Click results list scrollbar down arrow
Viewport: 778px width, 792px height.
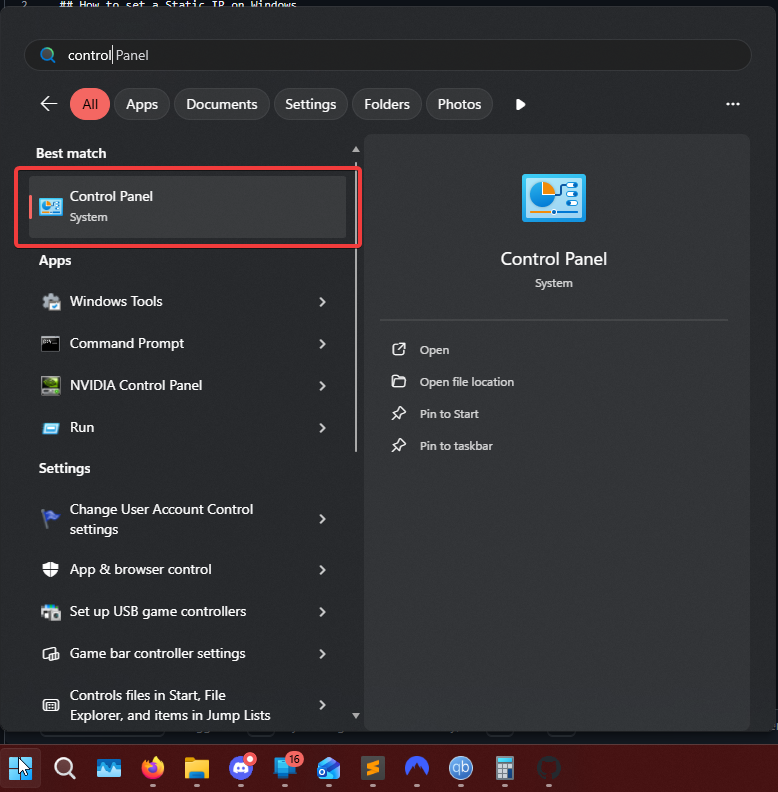[356, 715]
